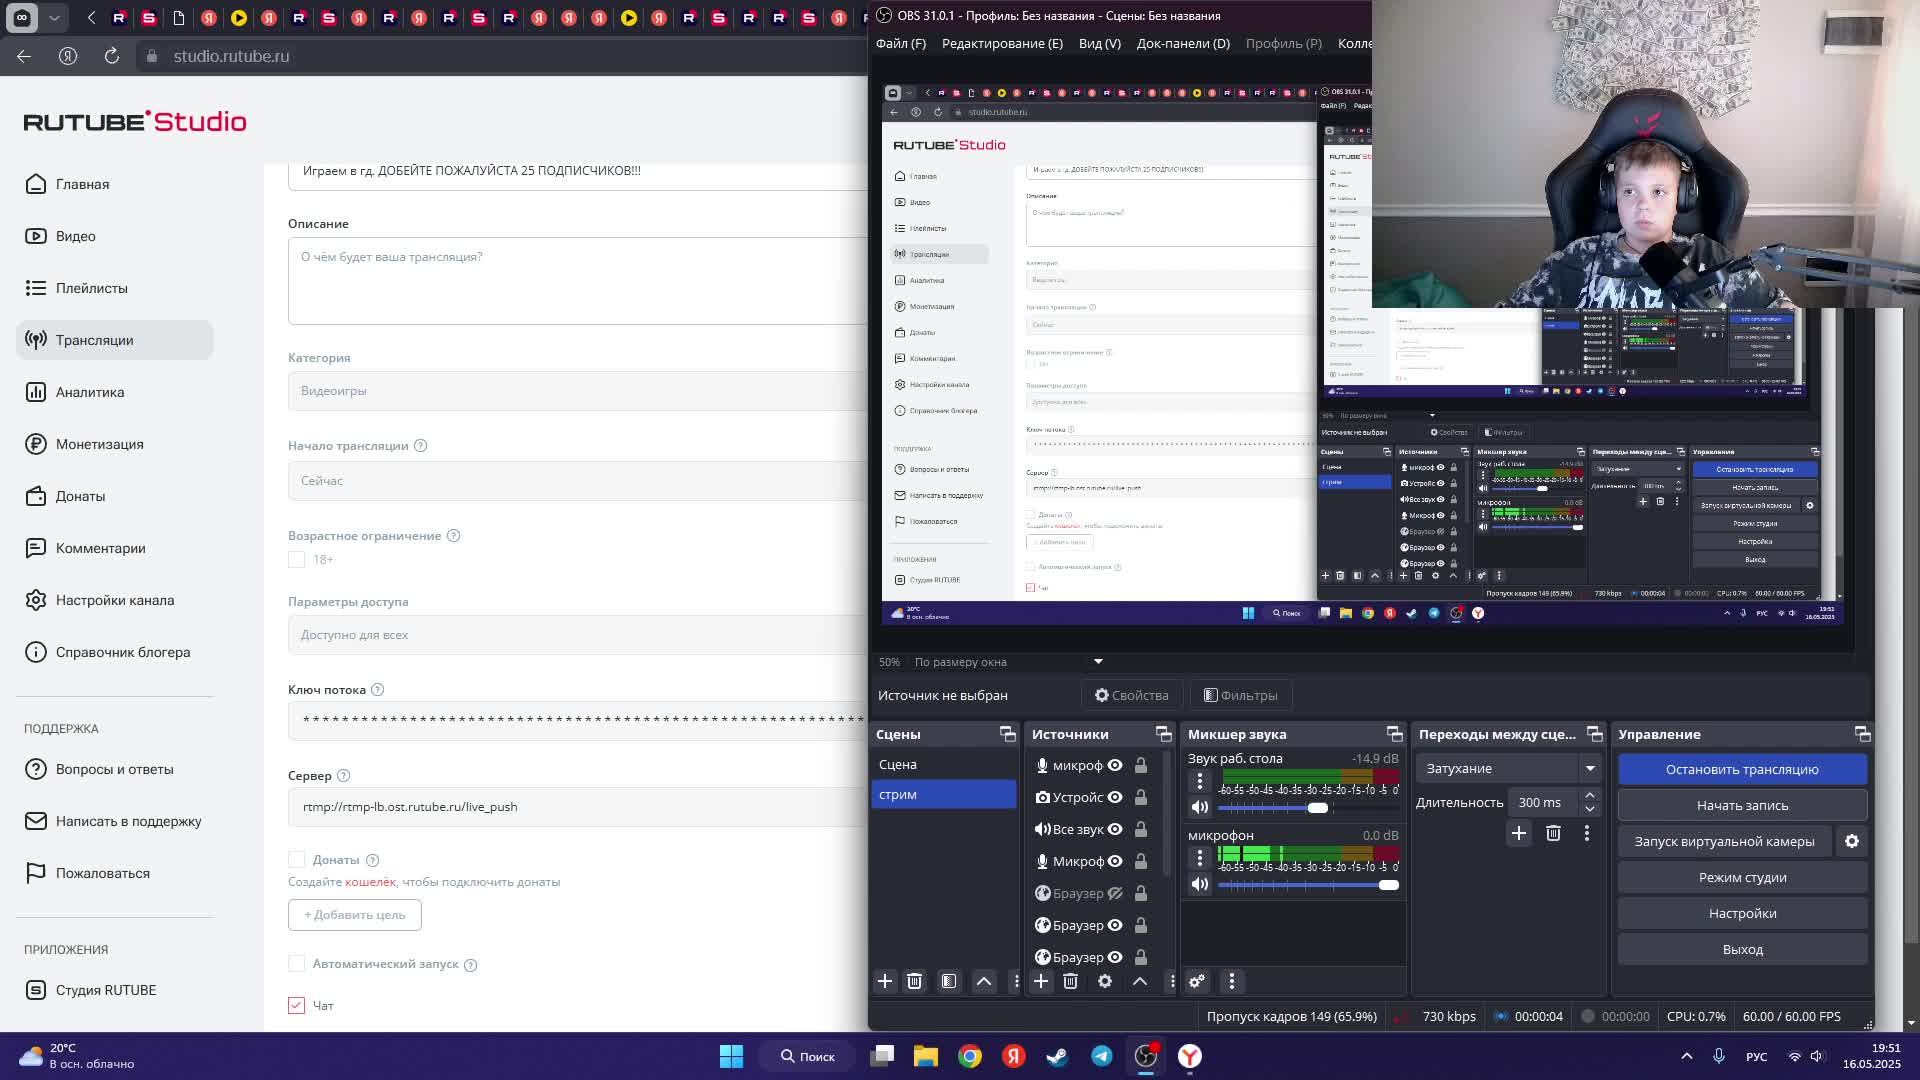1920x1080 pixels.
Task: Enable Автоматический запуск checkbox
Action: (296, 964)
